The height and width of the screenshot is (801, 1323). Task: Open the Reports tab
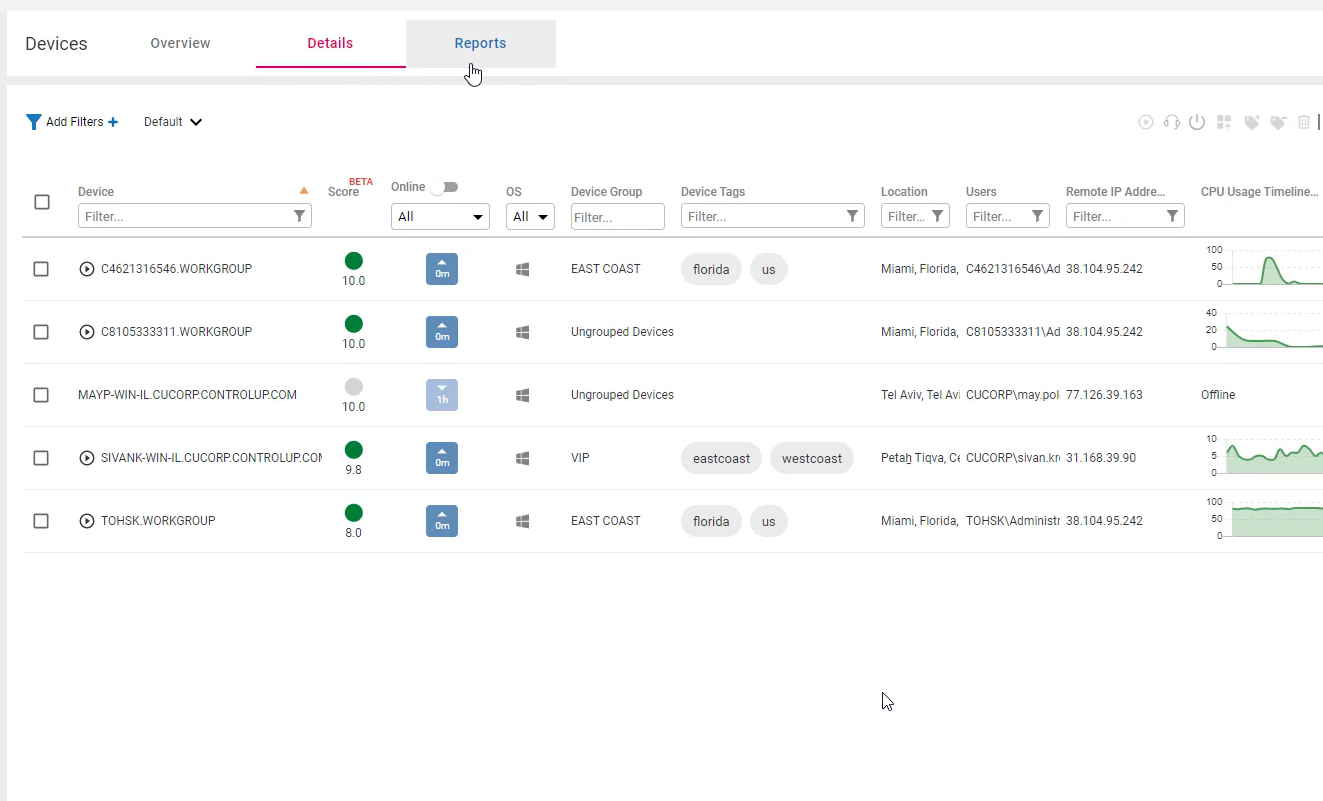[x=480, y=43]
